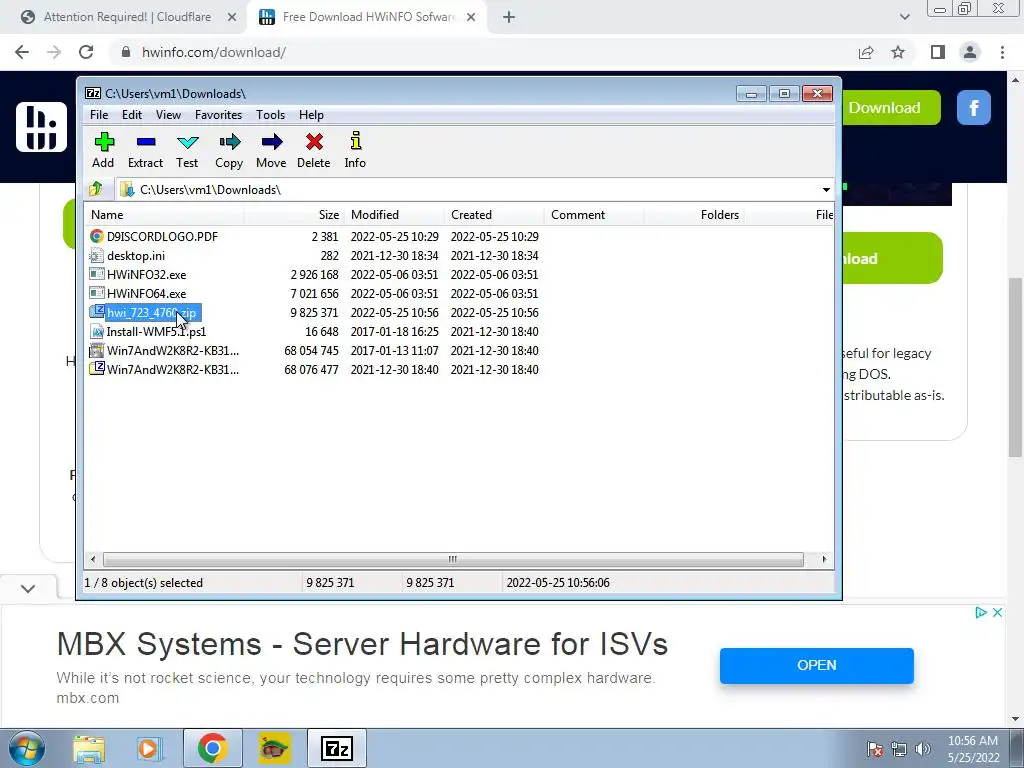This screenshot has height=768, width=1024.
Task: Click the right arrow of horizontal scrollbar
Action: (824, 559)
